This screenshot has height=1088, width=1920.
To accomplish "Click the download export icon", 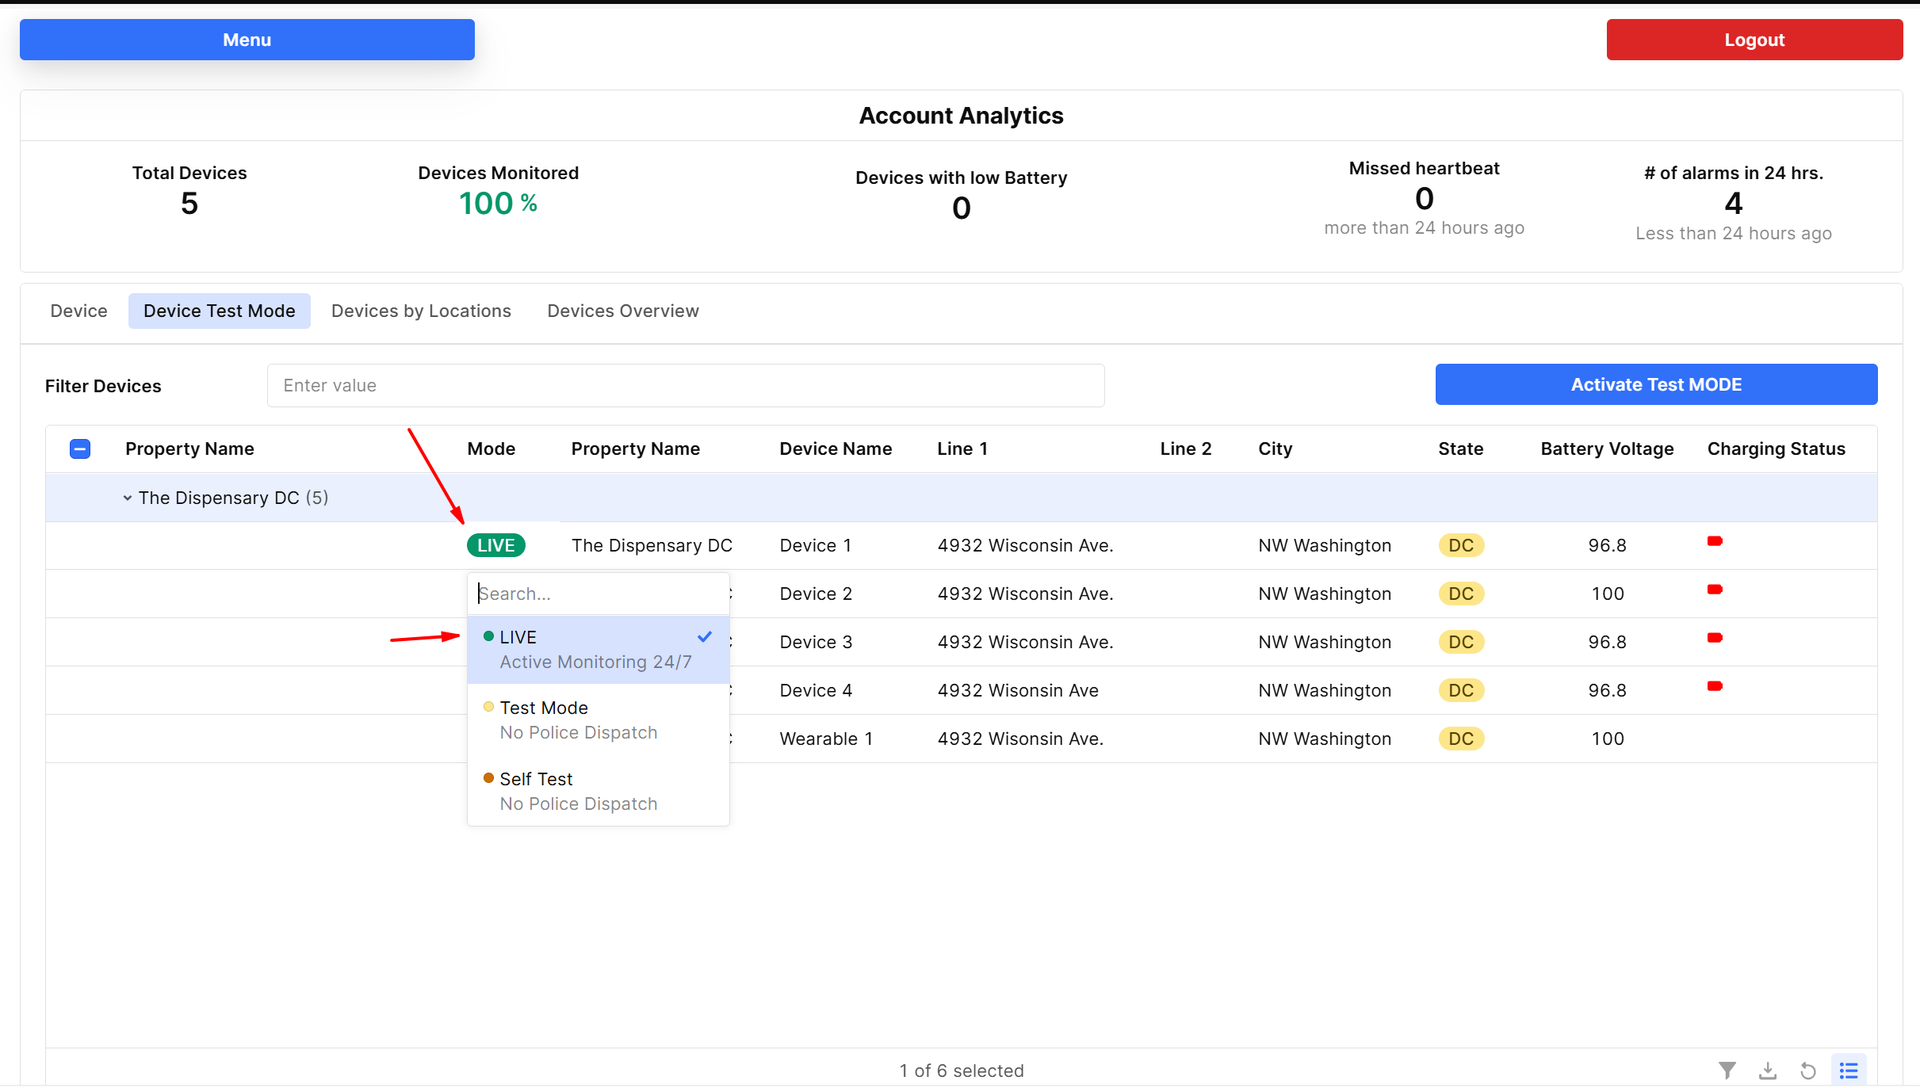I will (x=1768, y=1070).
